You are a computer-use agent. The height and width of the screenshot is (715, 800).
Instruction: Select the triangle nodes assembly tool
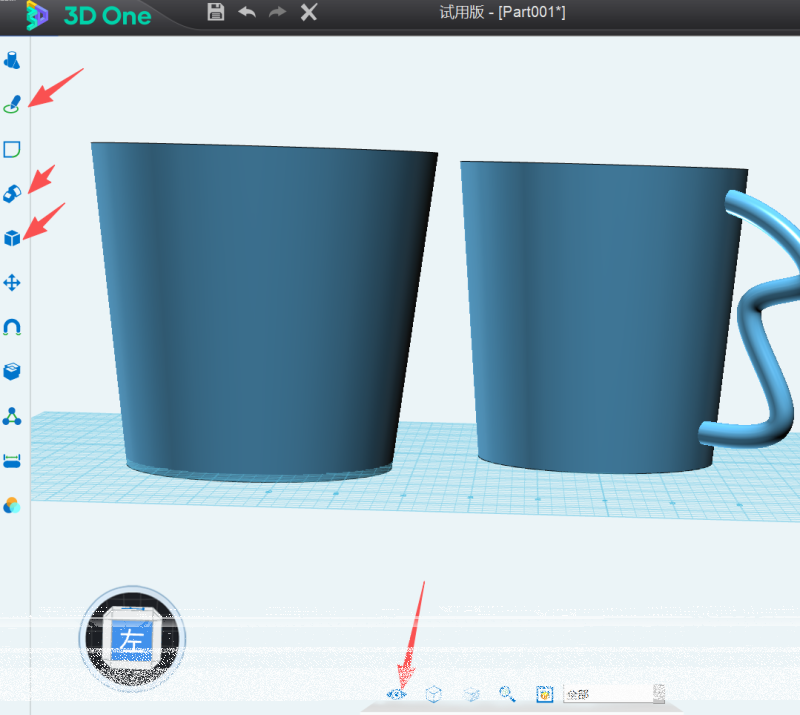(x=12, y=416)
